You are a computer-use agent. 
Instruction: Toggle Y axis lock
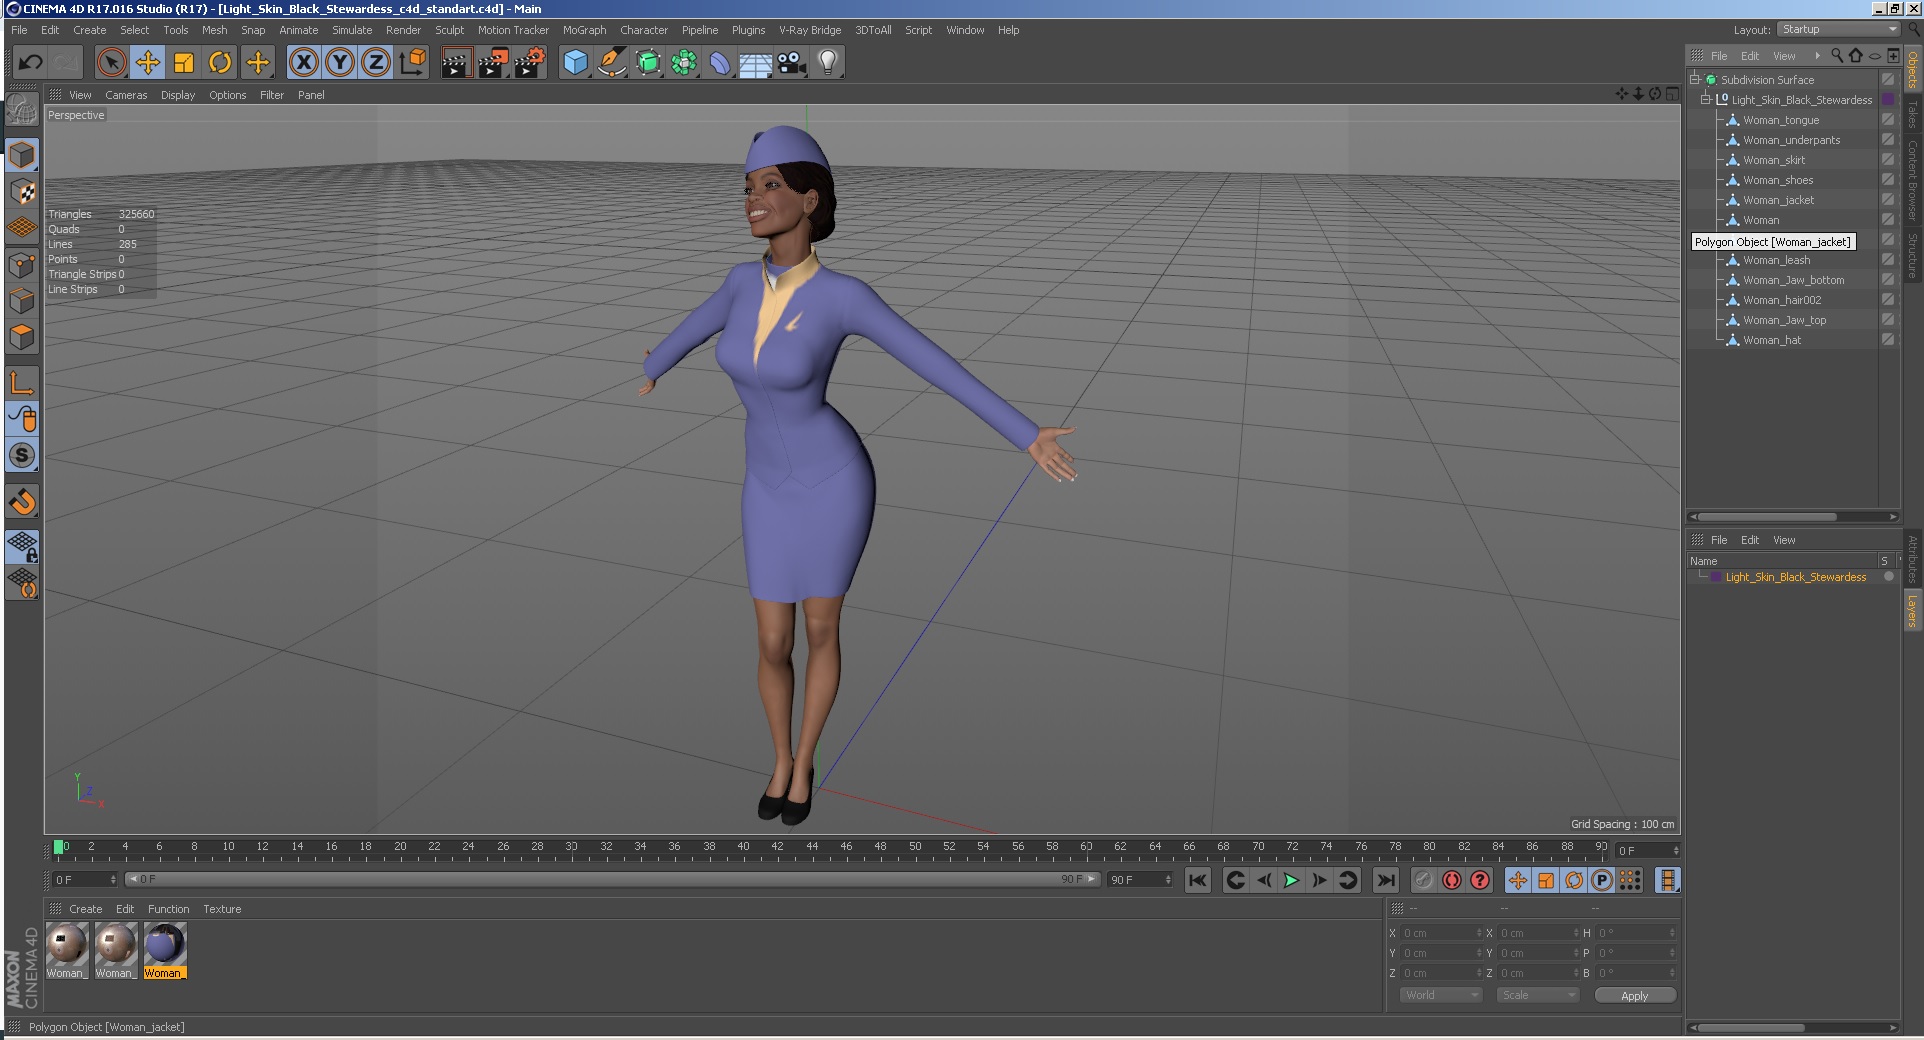pyautogui.click(x=340, y=62)
